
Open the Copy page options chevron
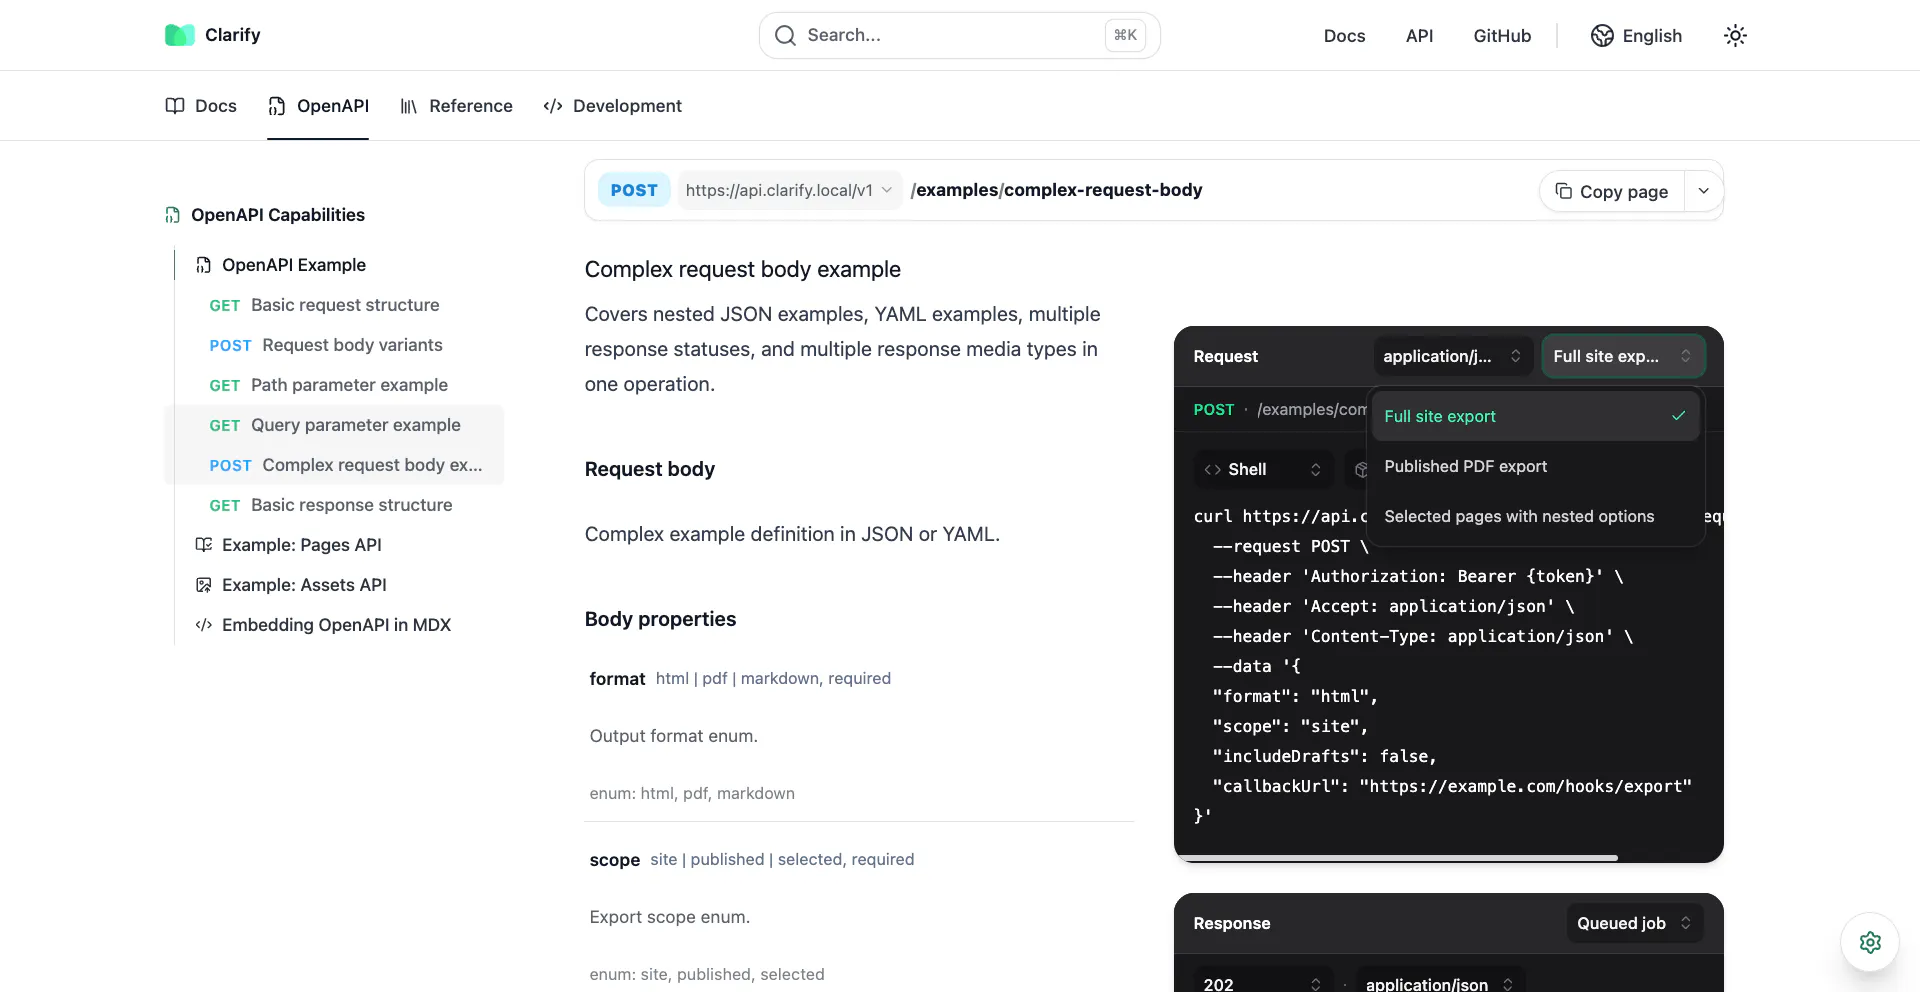[x=1704, y=191]
